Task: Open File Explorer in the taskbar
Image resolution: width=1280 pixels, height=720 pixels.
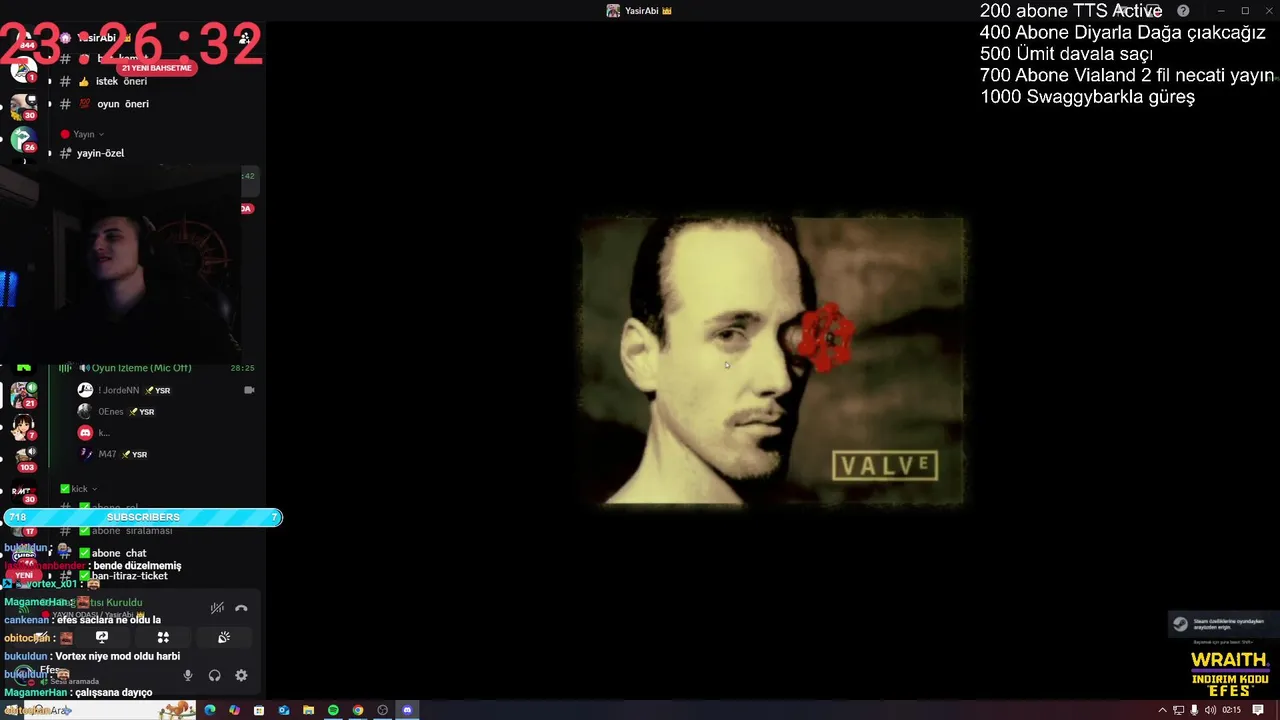Action: pyautogui.click(x=309, y=710)
